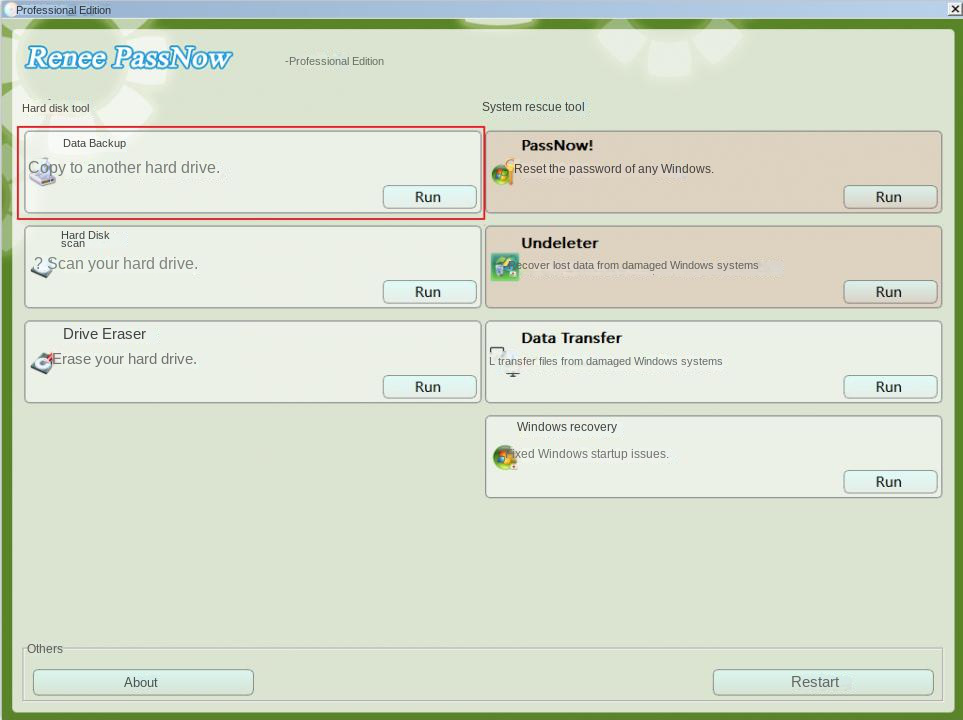Click the Drive Eraser icon

pyautogui.click(x=42, y=363)
